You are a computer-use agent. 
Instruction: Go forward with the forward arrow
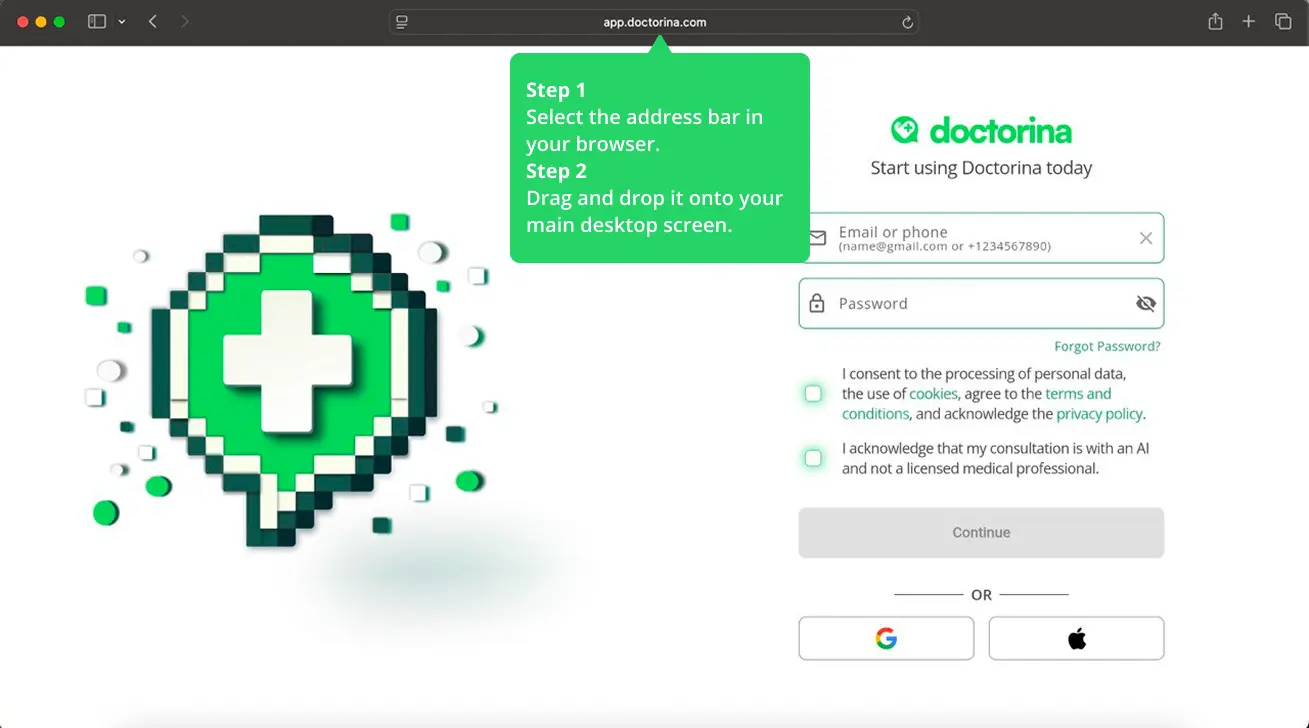click(185, 21)
